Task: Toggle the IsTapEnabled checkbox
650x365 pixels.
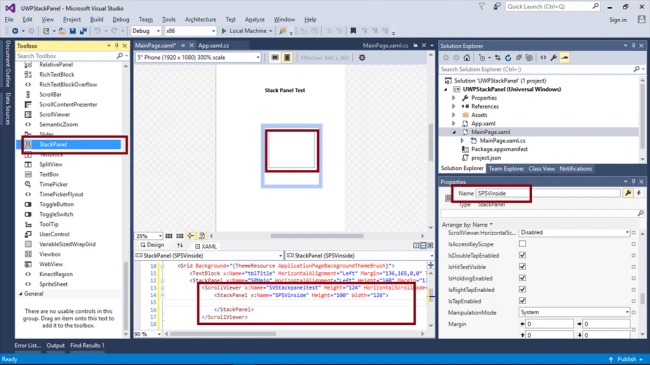Action: coord(522,301)
